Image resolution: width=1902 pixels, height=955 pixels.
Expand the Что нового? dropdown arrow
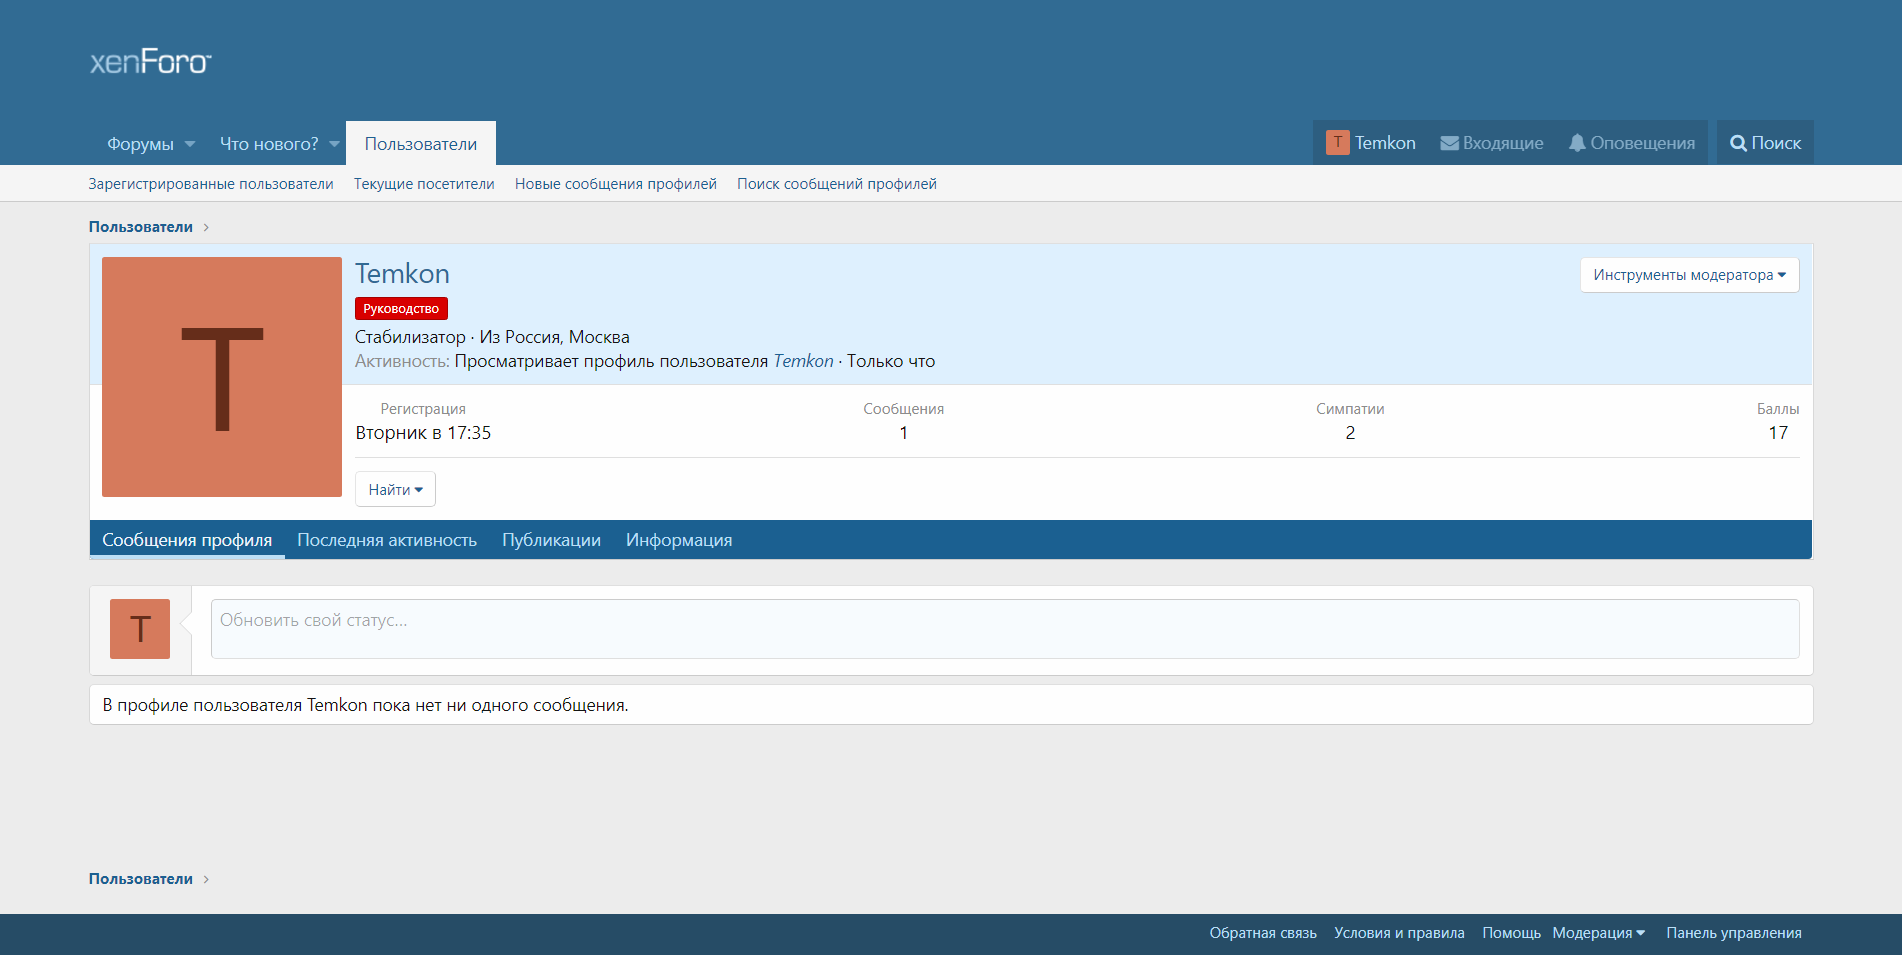click(x=334, y=144)
